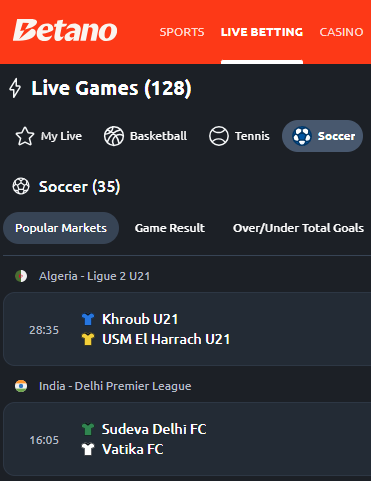Click the My Live star icon
The image size is (371, 481).
tap(25, 136)
